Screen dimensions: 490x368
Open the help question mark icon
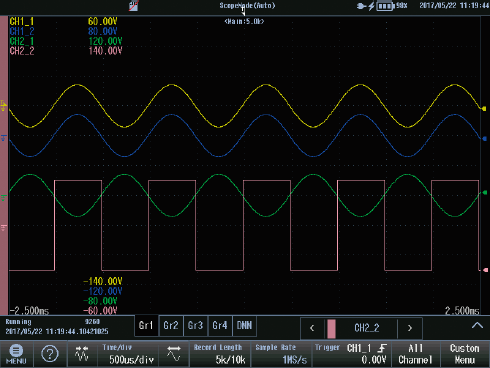point(50,354)
